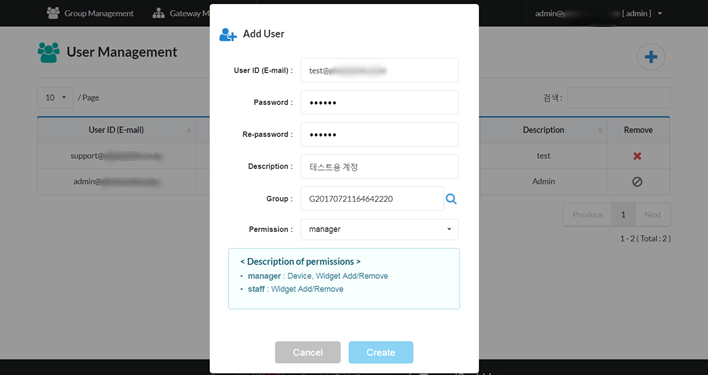Click the Add User dialog icon
This screenshot has width=708, height=375.
[x=228, y=34]
